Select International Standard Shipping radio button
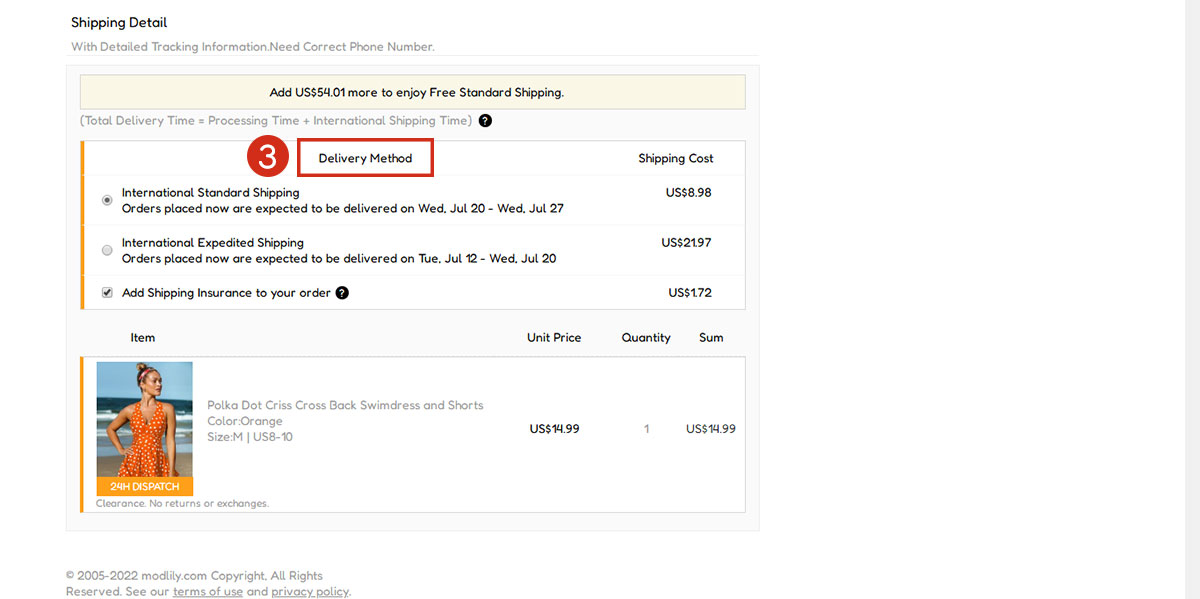Image resolution: width=1200 pixels, height=599 pixels. click(107, 200)
